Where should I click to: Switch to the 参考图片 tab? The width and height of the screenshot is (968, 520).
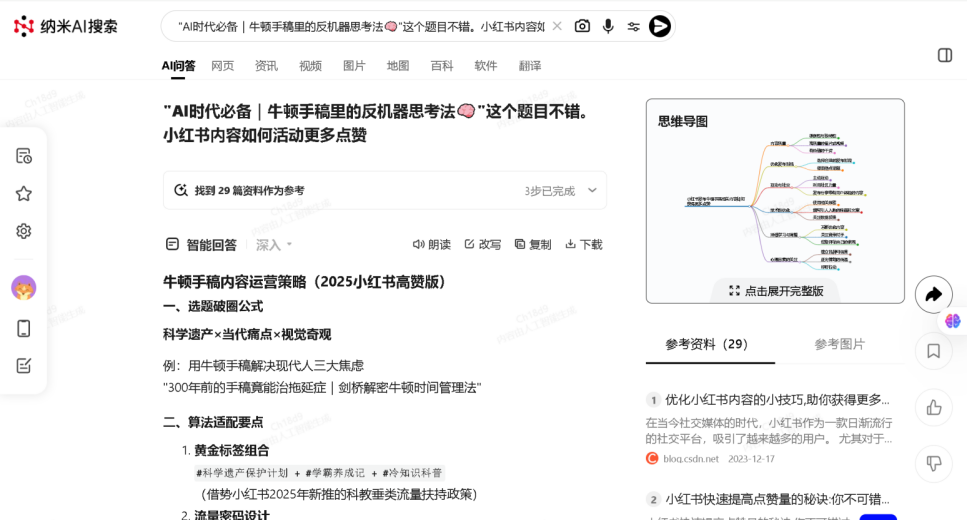(x=839, y=344)
